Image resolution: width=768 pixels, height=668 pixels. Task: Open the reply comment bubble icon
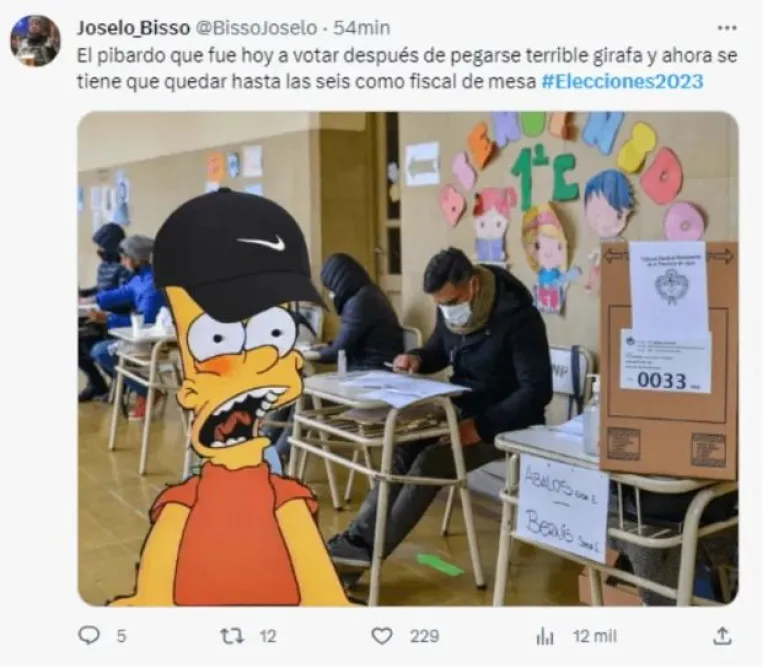click(x=89, y=636)
